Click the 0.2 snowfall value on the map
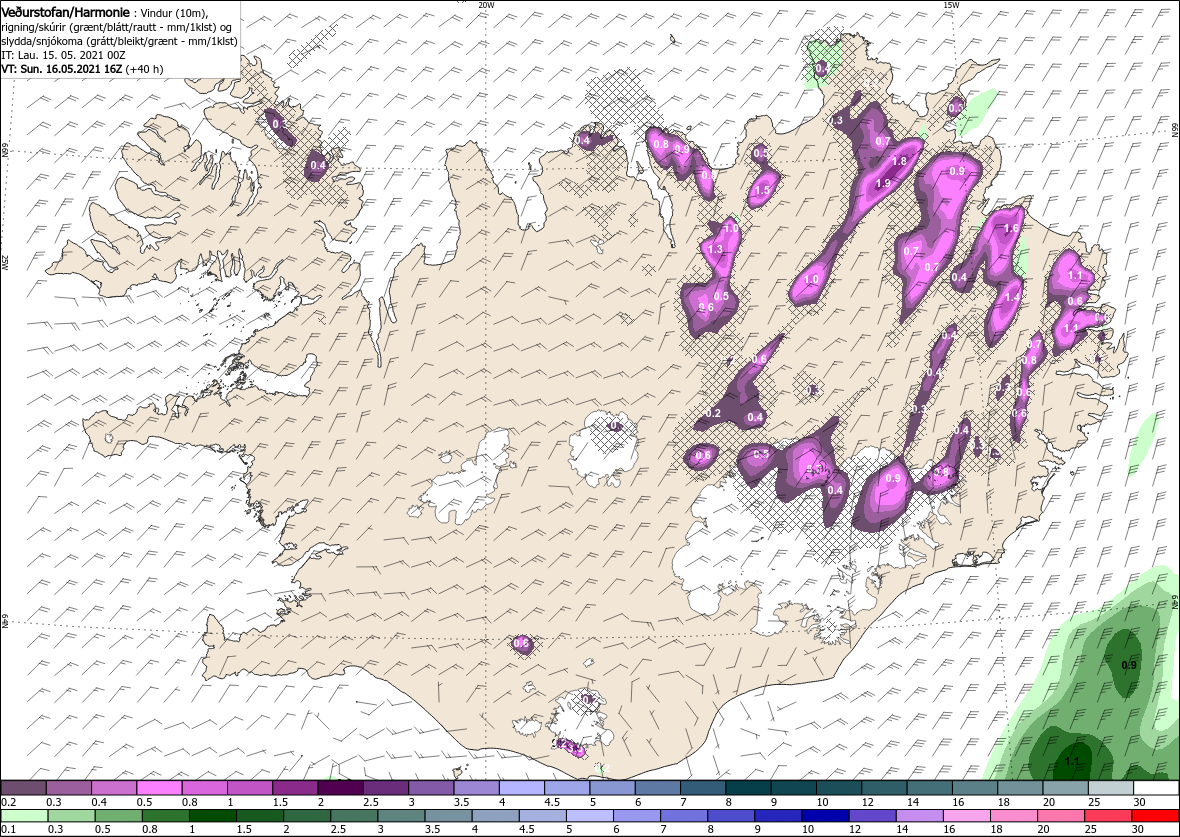 click(x=713, y=413)
